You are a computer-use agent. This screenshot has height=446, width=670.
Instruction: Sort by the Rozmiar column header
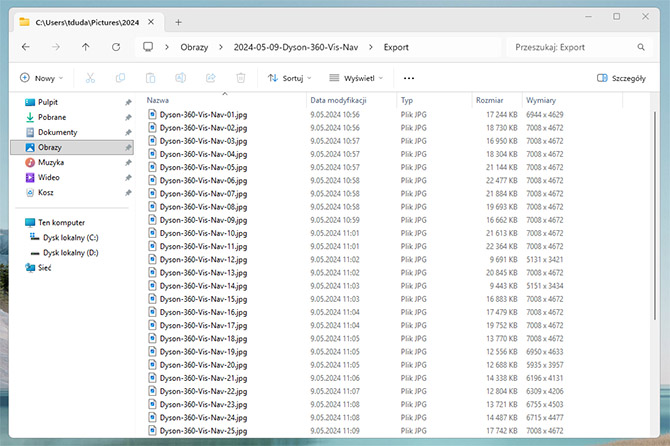coord(490,100)
